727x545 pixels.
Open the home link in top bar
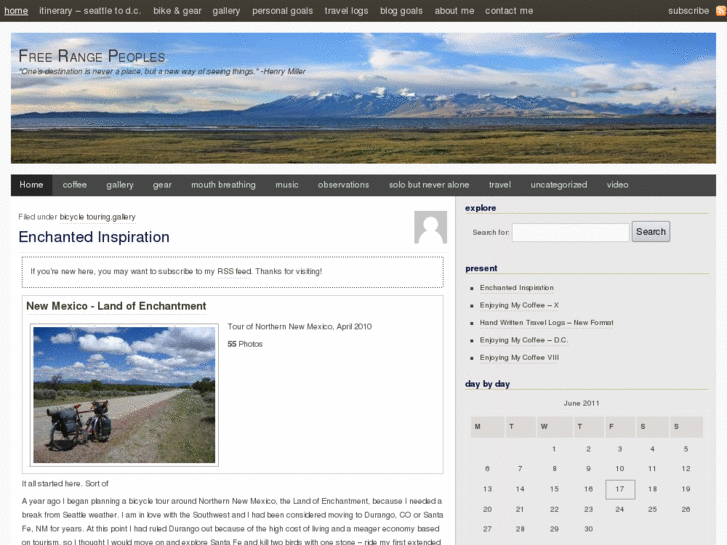(16, 11)
